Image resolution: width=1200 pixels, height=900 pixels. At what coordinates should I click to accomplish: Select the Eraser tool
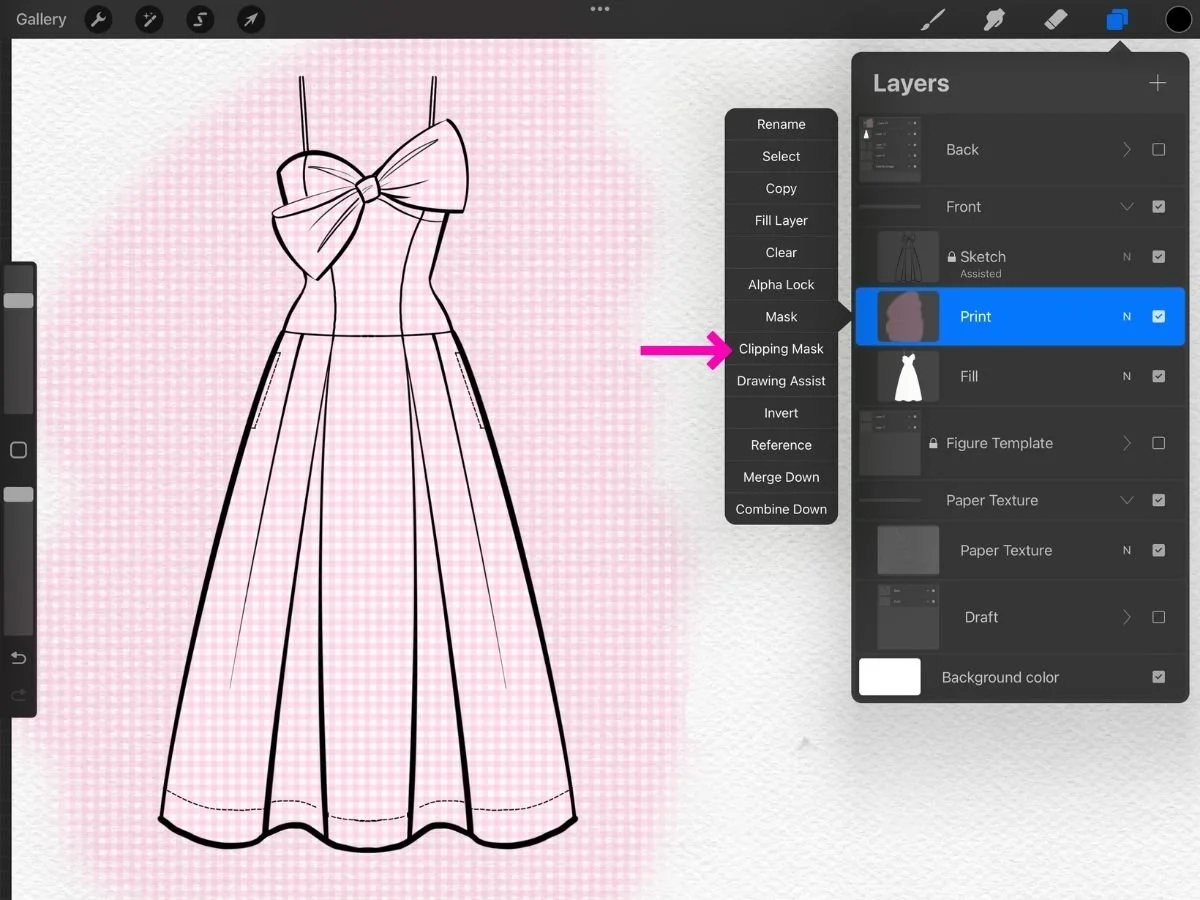click(1056, 19)
